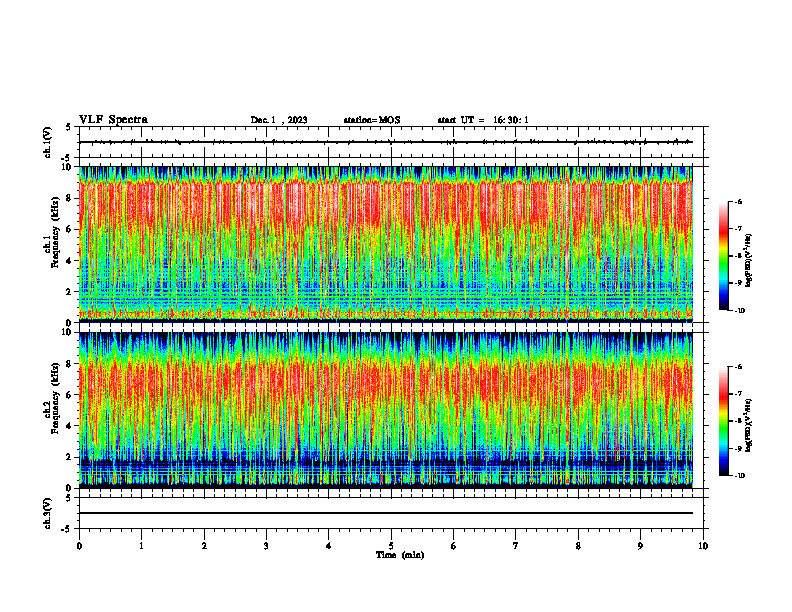Click time axis tick label "4"
This screenshot has width=792, height=612.
[x=329, y=546]
